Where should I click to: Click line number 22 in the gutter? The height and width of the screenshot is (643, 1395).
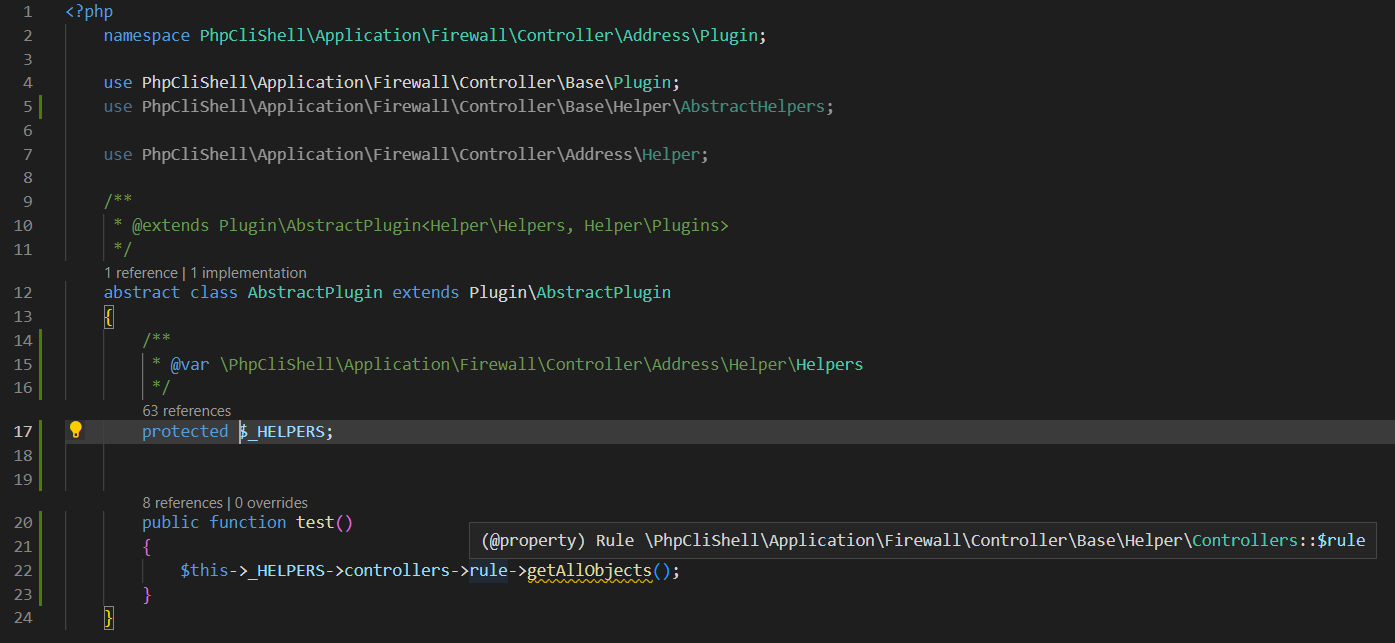pyautogui.click(x=23, y=570)
